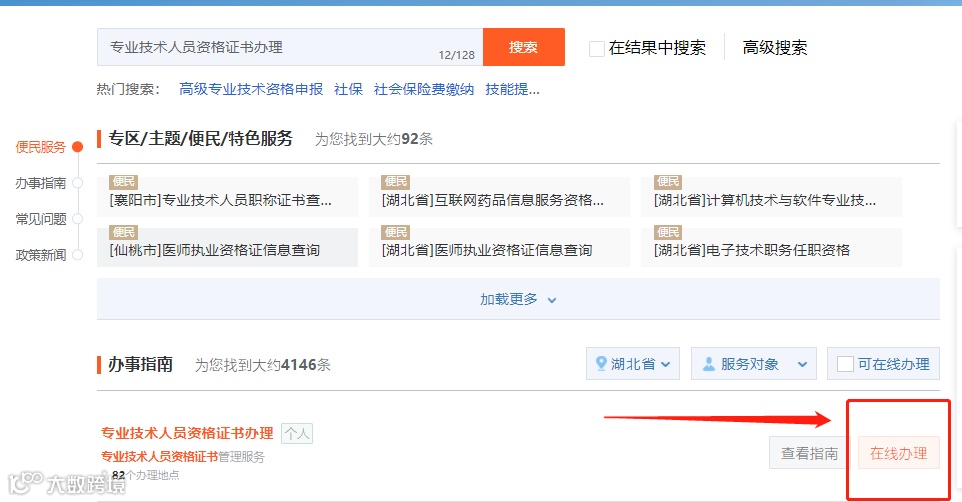Open [湖北省]计算机技术与软件专业技... card

click(x=771, y=196)
